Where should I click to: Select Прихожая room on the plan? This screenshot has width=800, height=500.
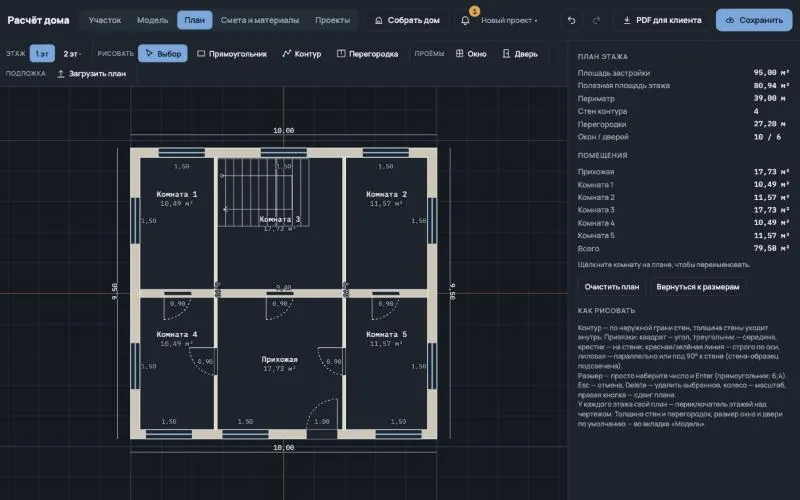280,359
